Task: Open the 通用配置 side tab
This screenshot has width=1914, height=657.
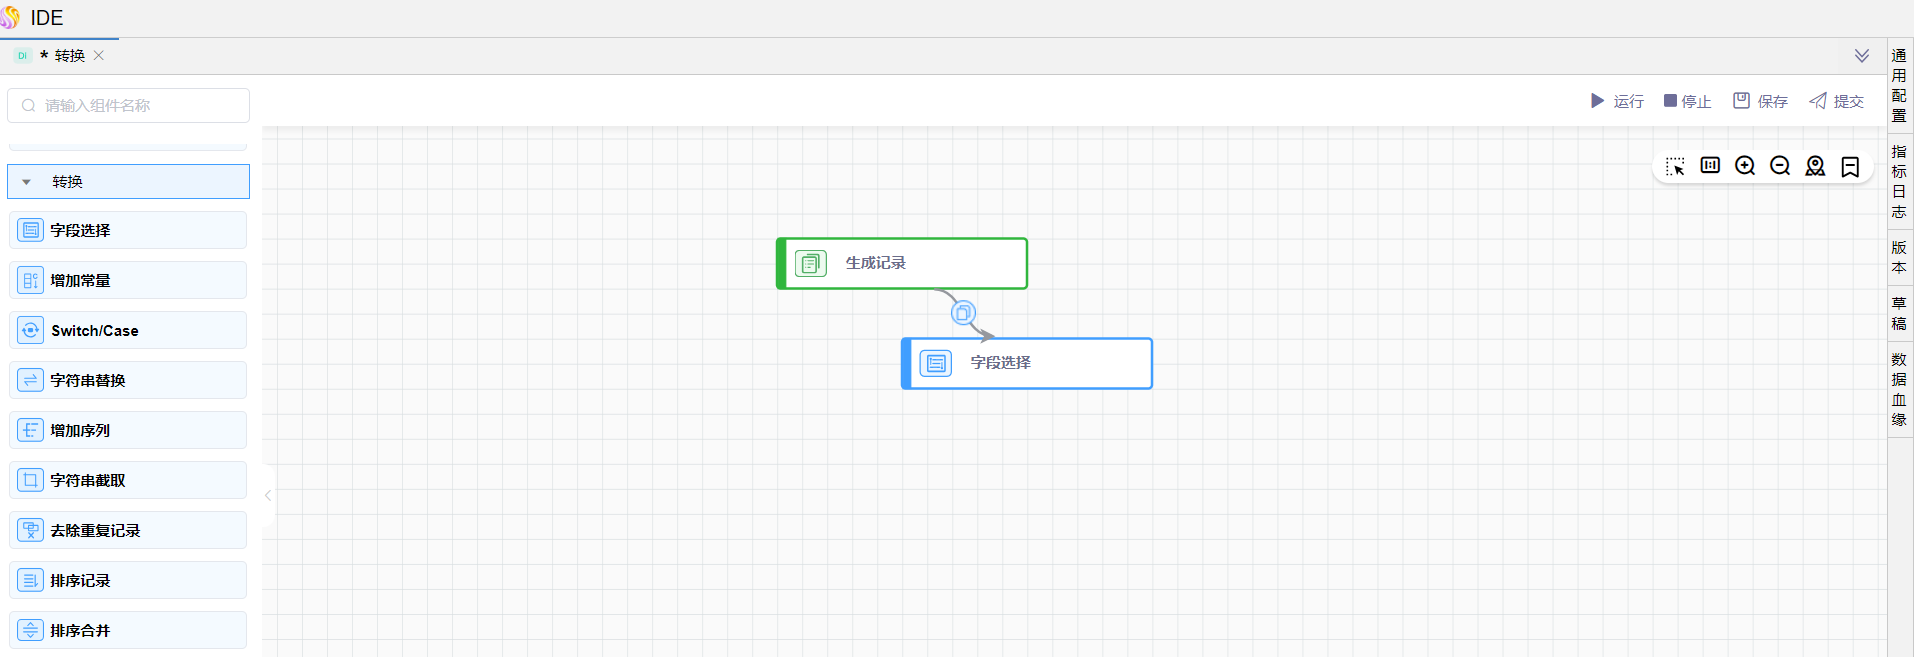Action: coord(1899,85)
